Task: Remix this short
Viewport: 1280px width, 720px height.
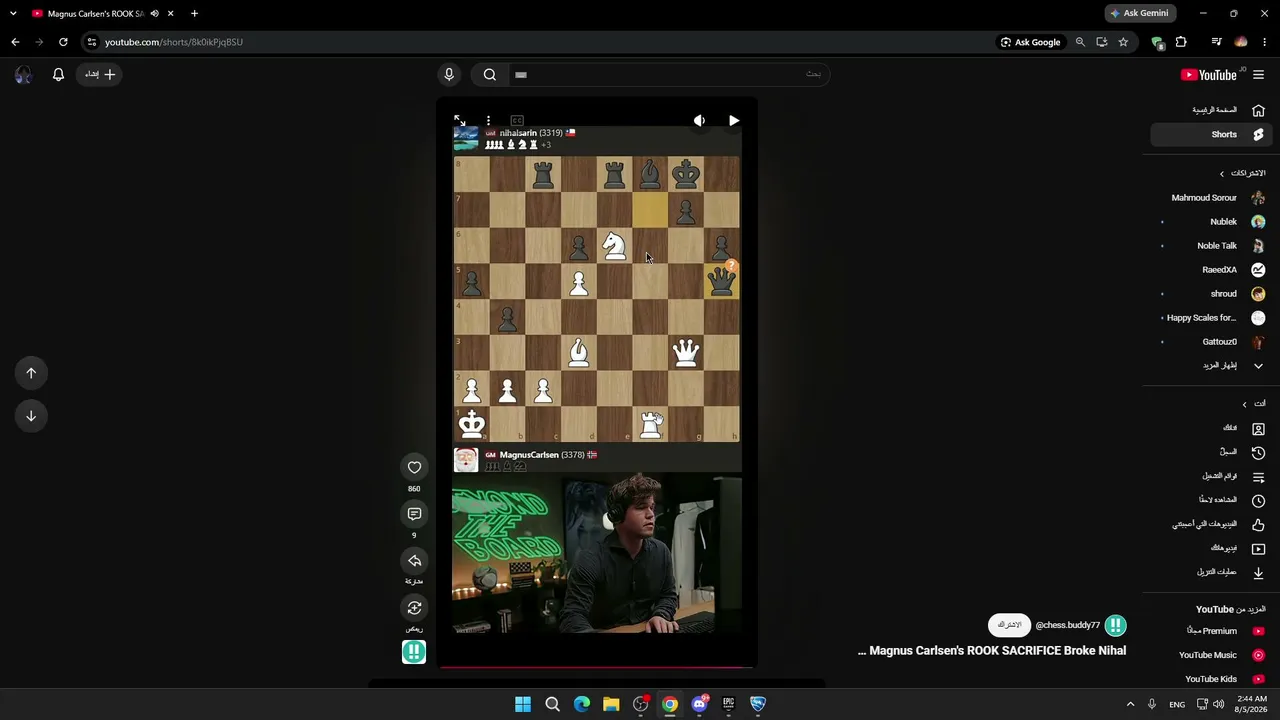Action: click(x=414, y=608)
